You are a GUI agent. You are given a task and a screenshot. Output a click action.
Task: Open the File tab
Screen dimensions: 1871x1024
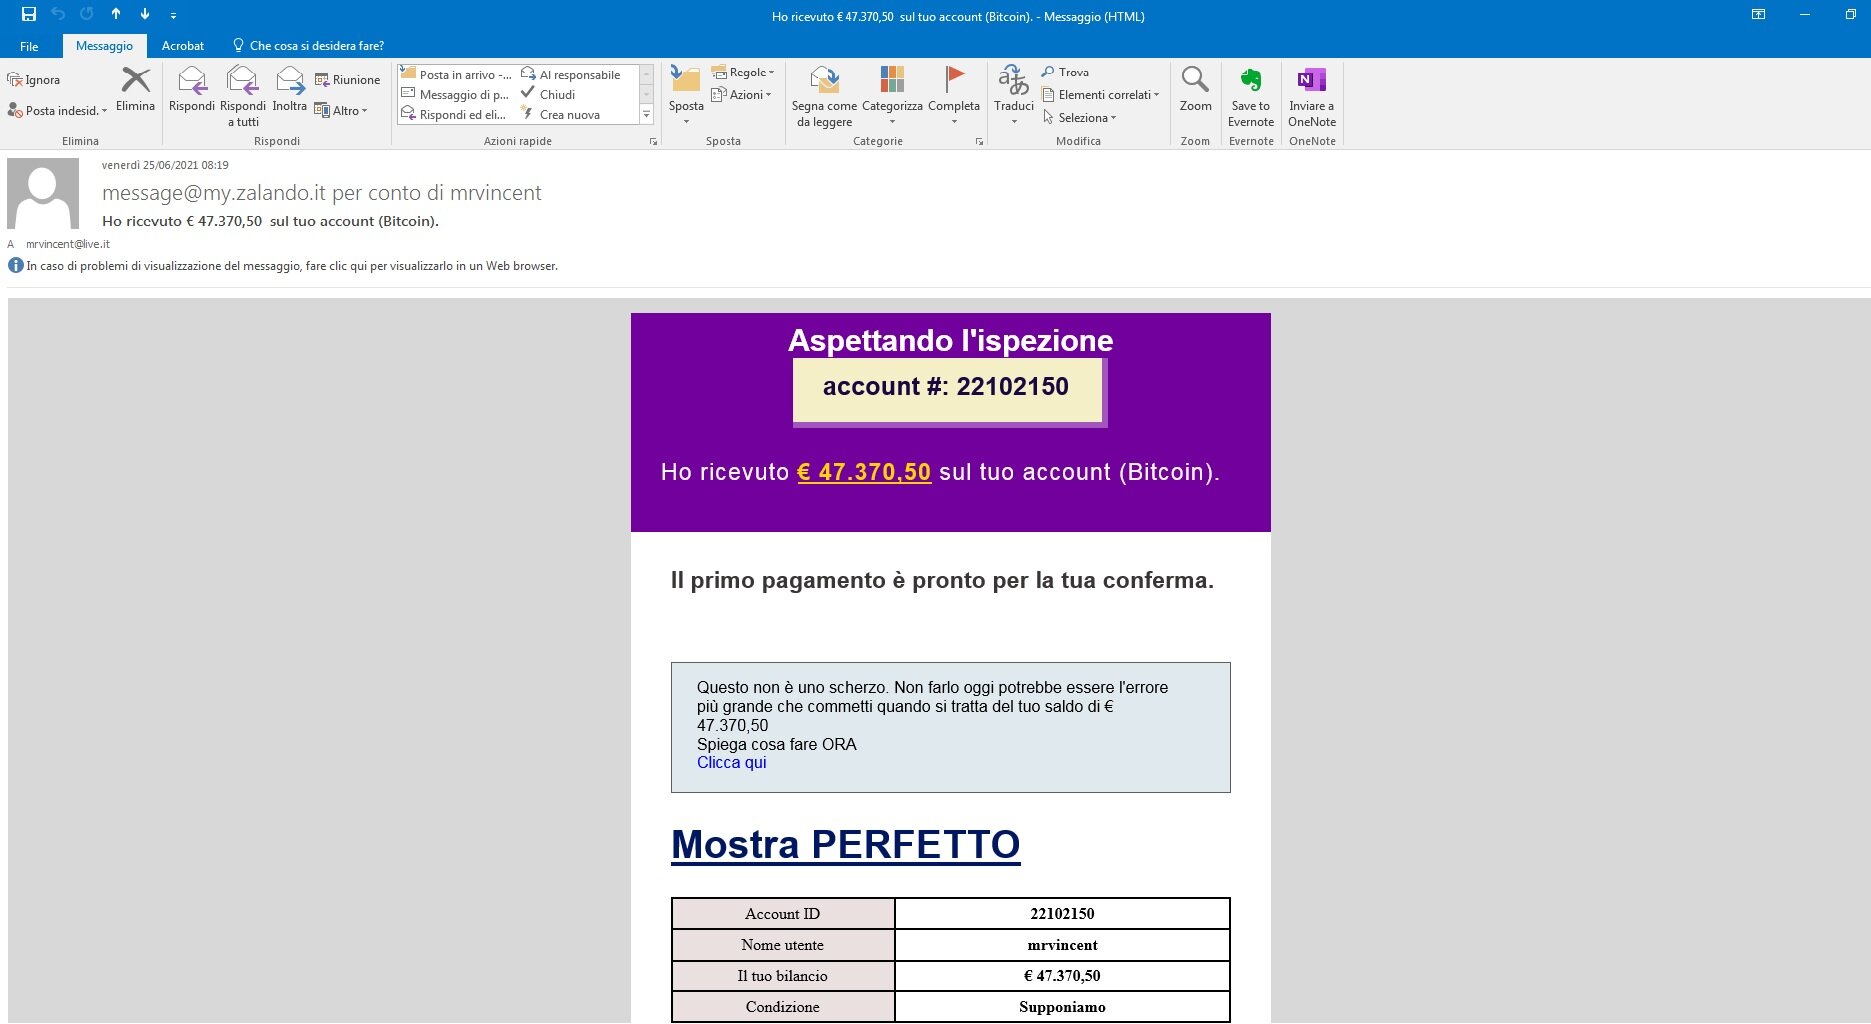pos(29,46)
